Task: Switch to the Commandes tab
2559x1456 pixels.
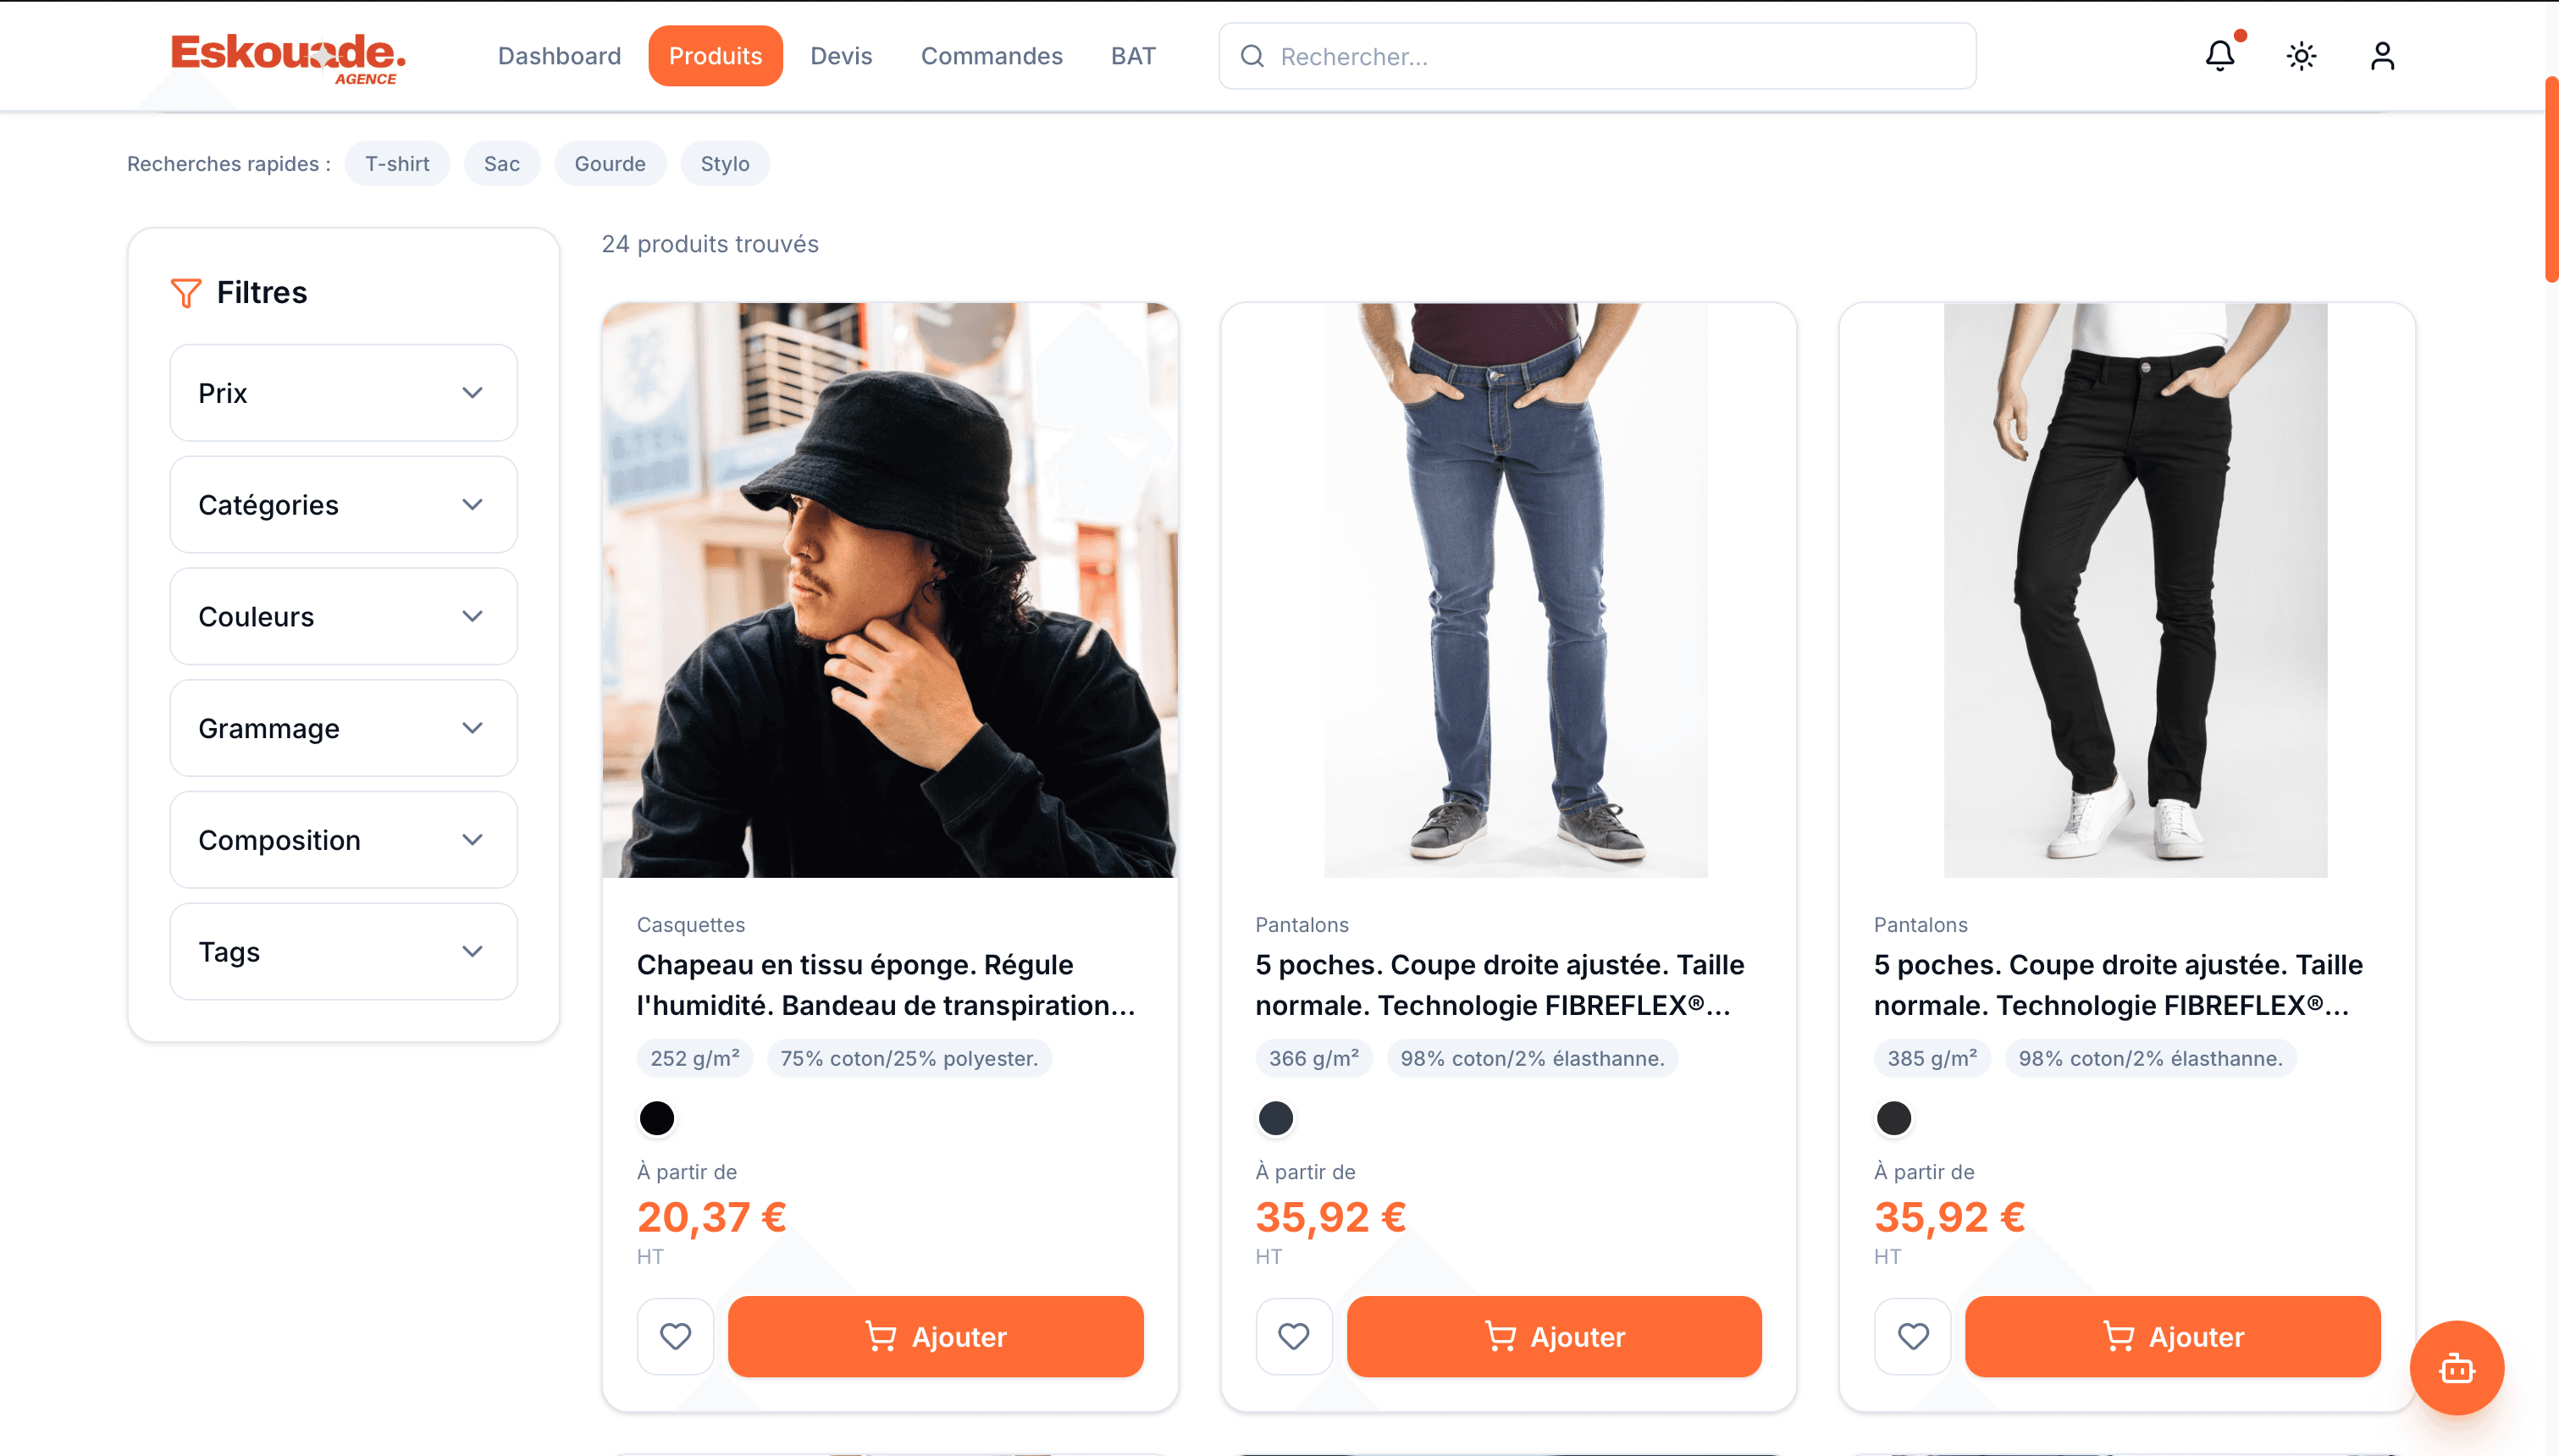Action: [991, 56]
